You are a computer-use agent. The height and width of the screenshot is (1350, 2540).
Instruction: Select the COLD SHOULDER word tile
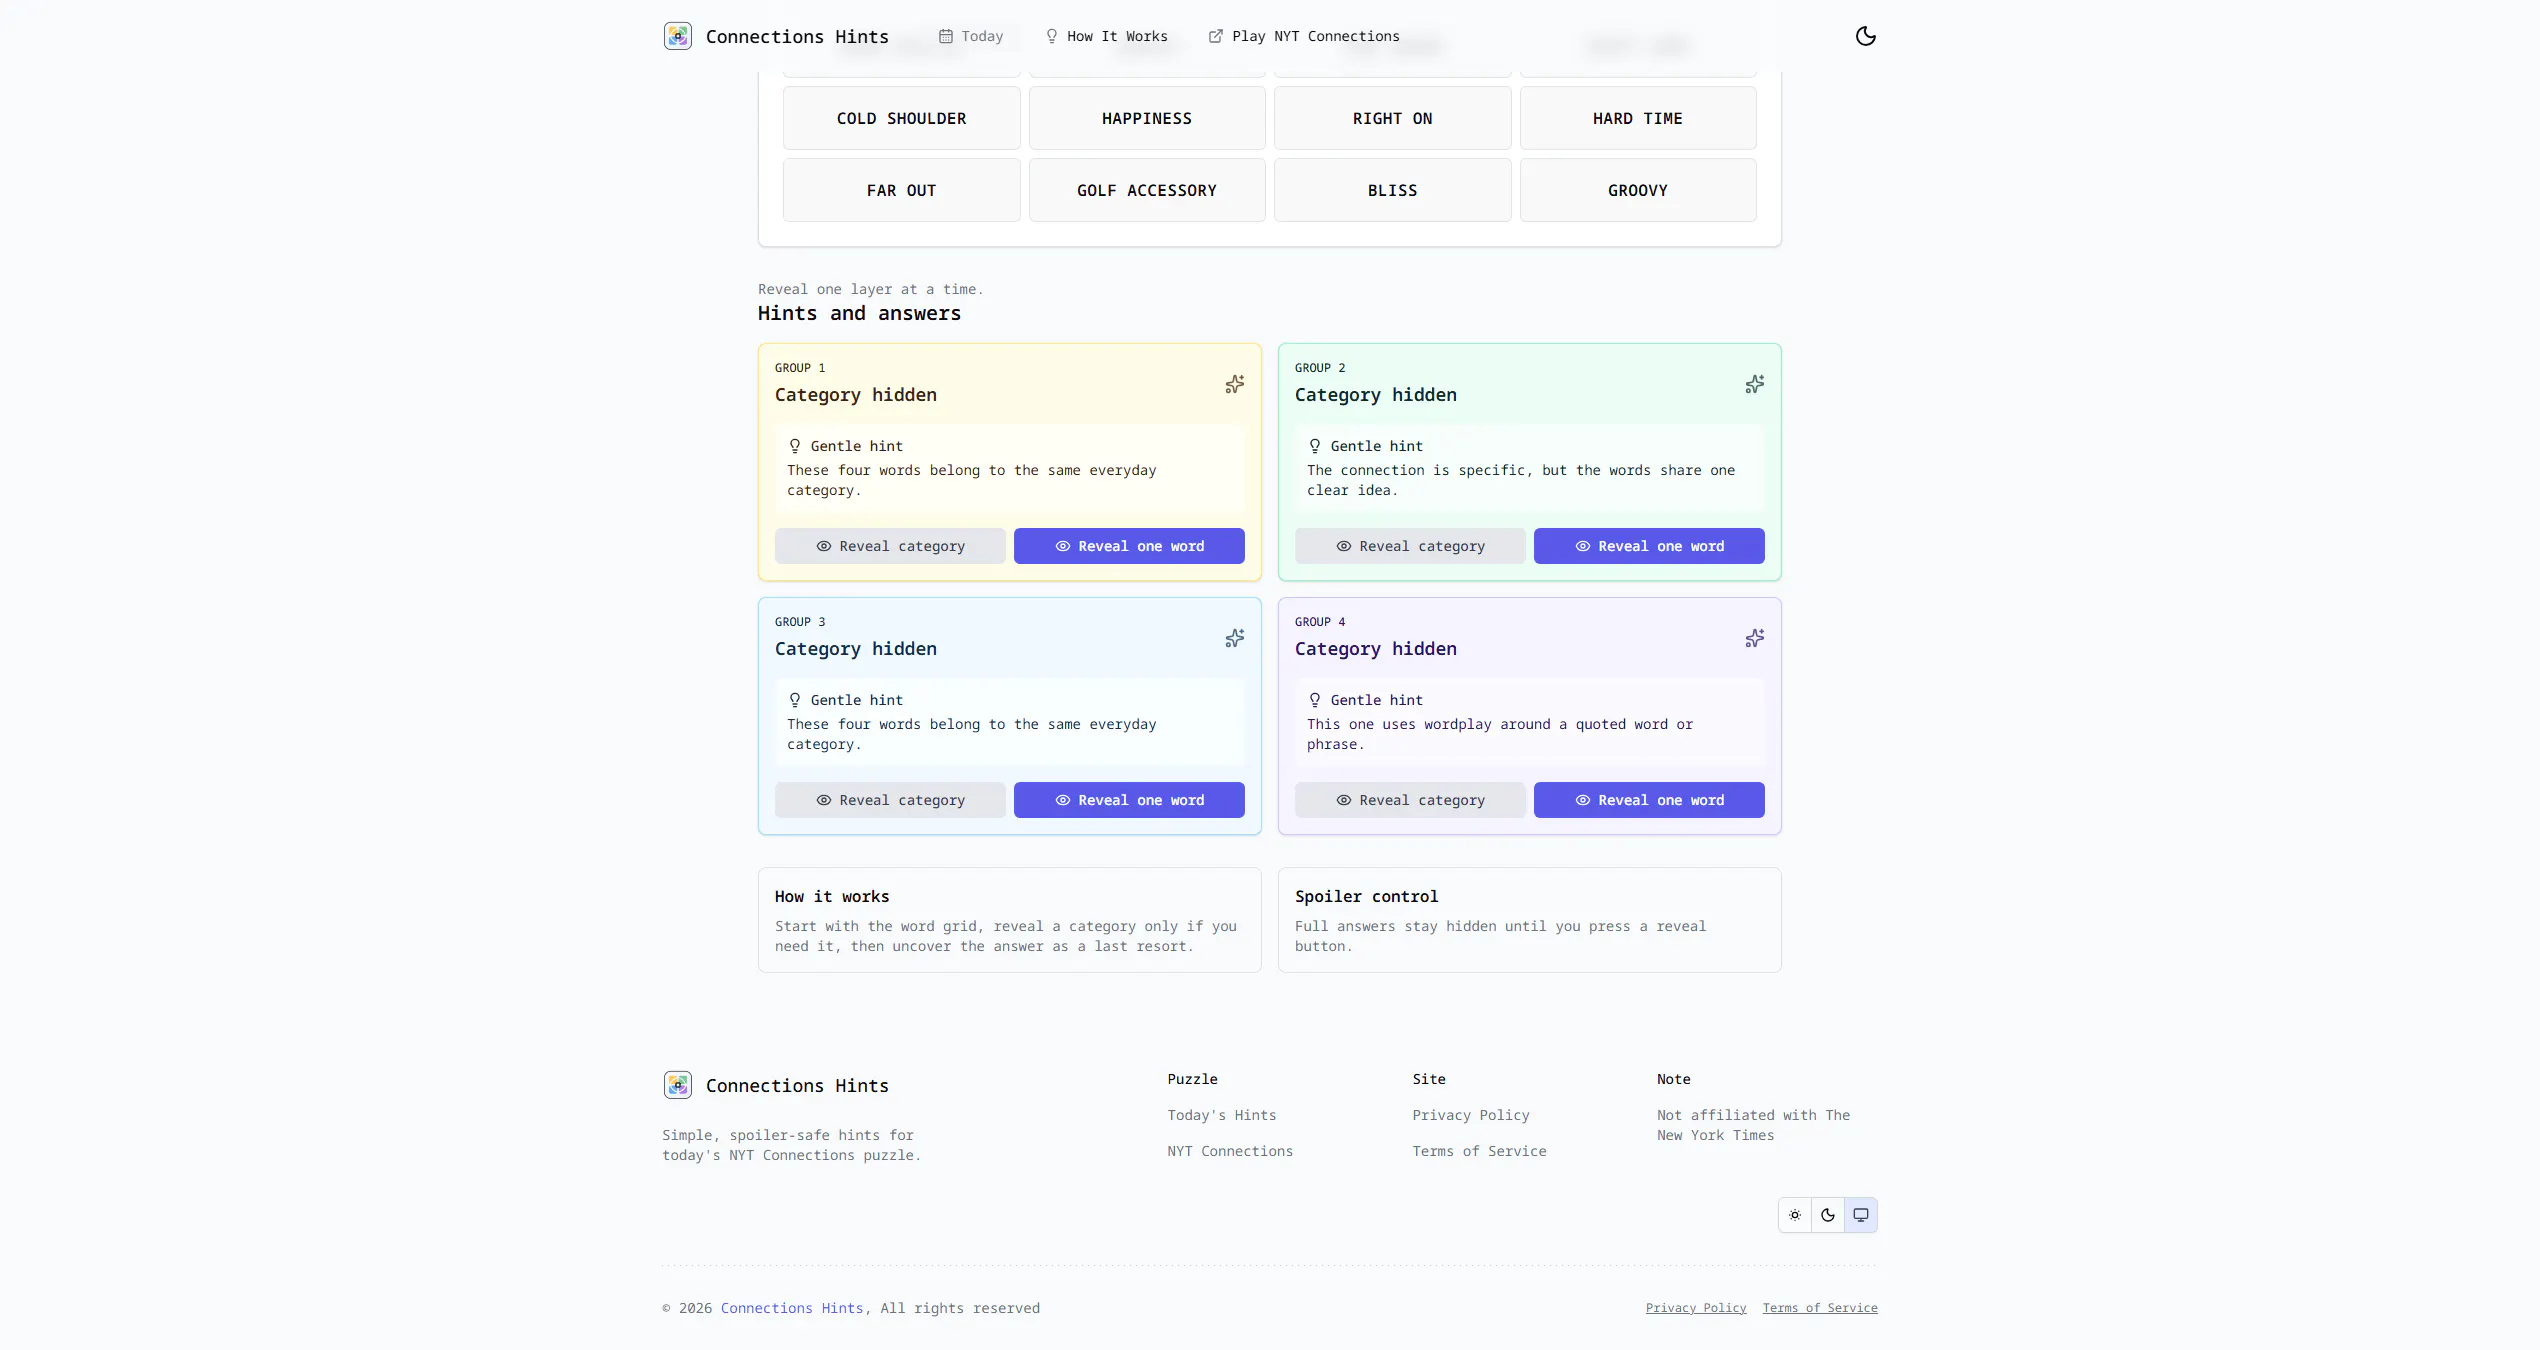(x=901, y=118)
